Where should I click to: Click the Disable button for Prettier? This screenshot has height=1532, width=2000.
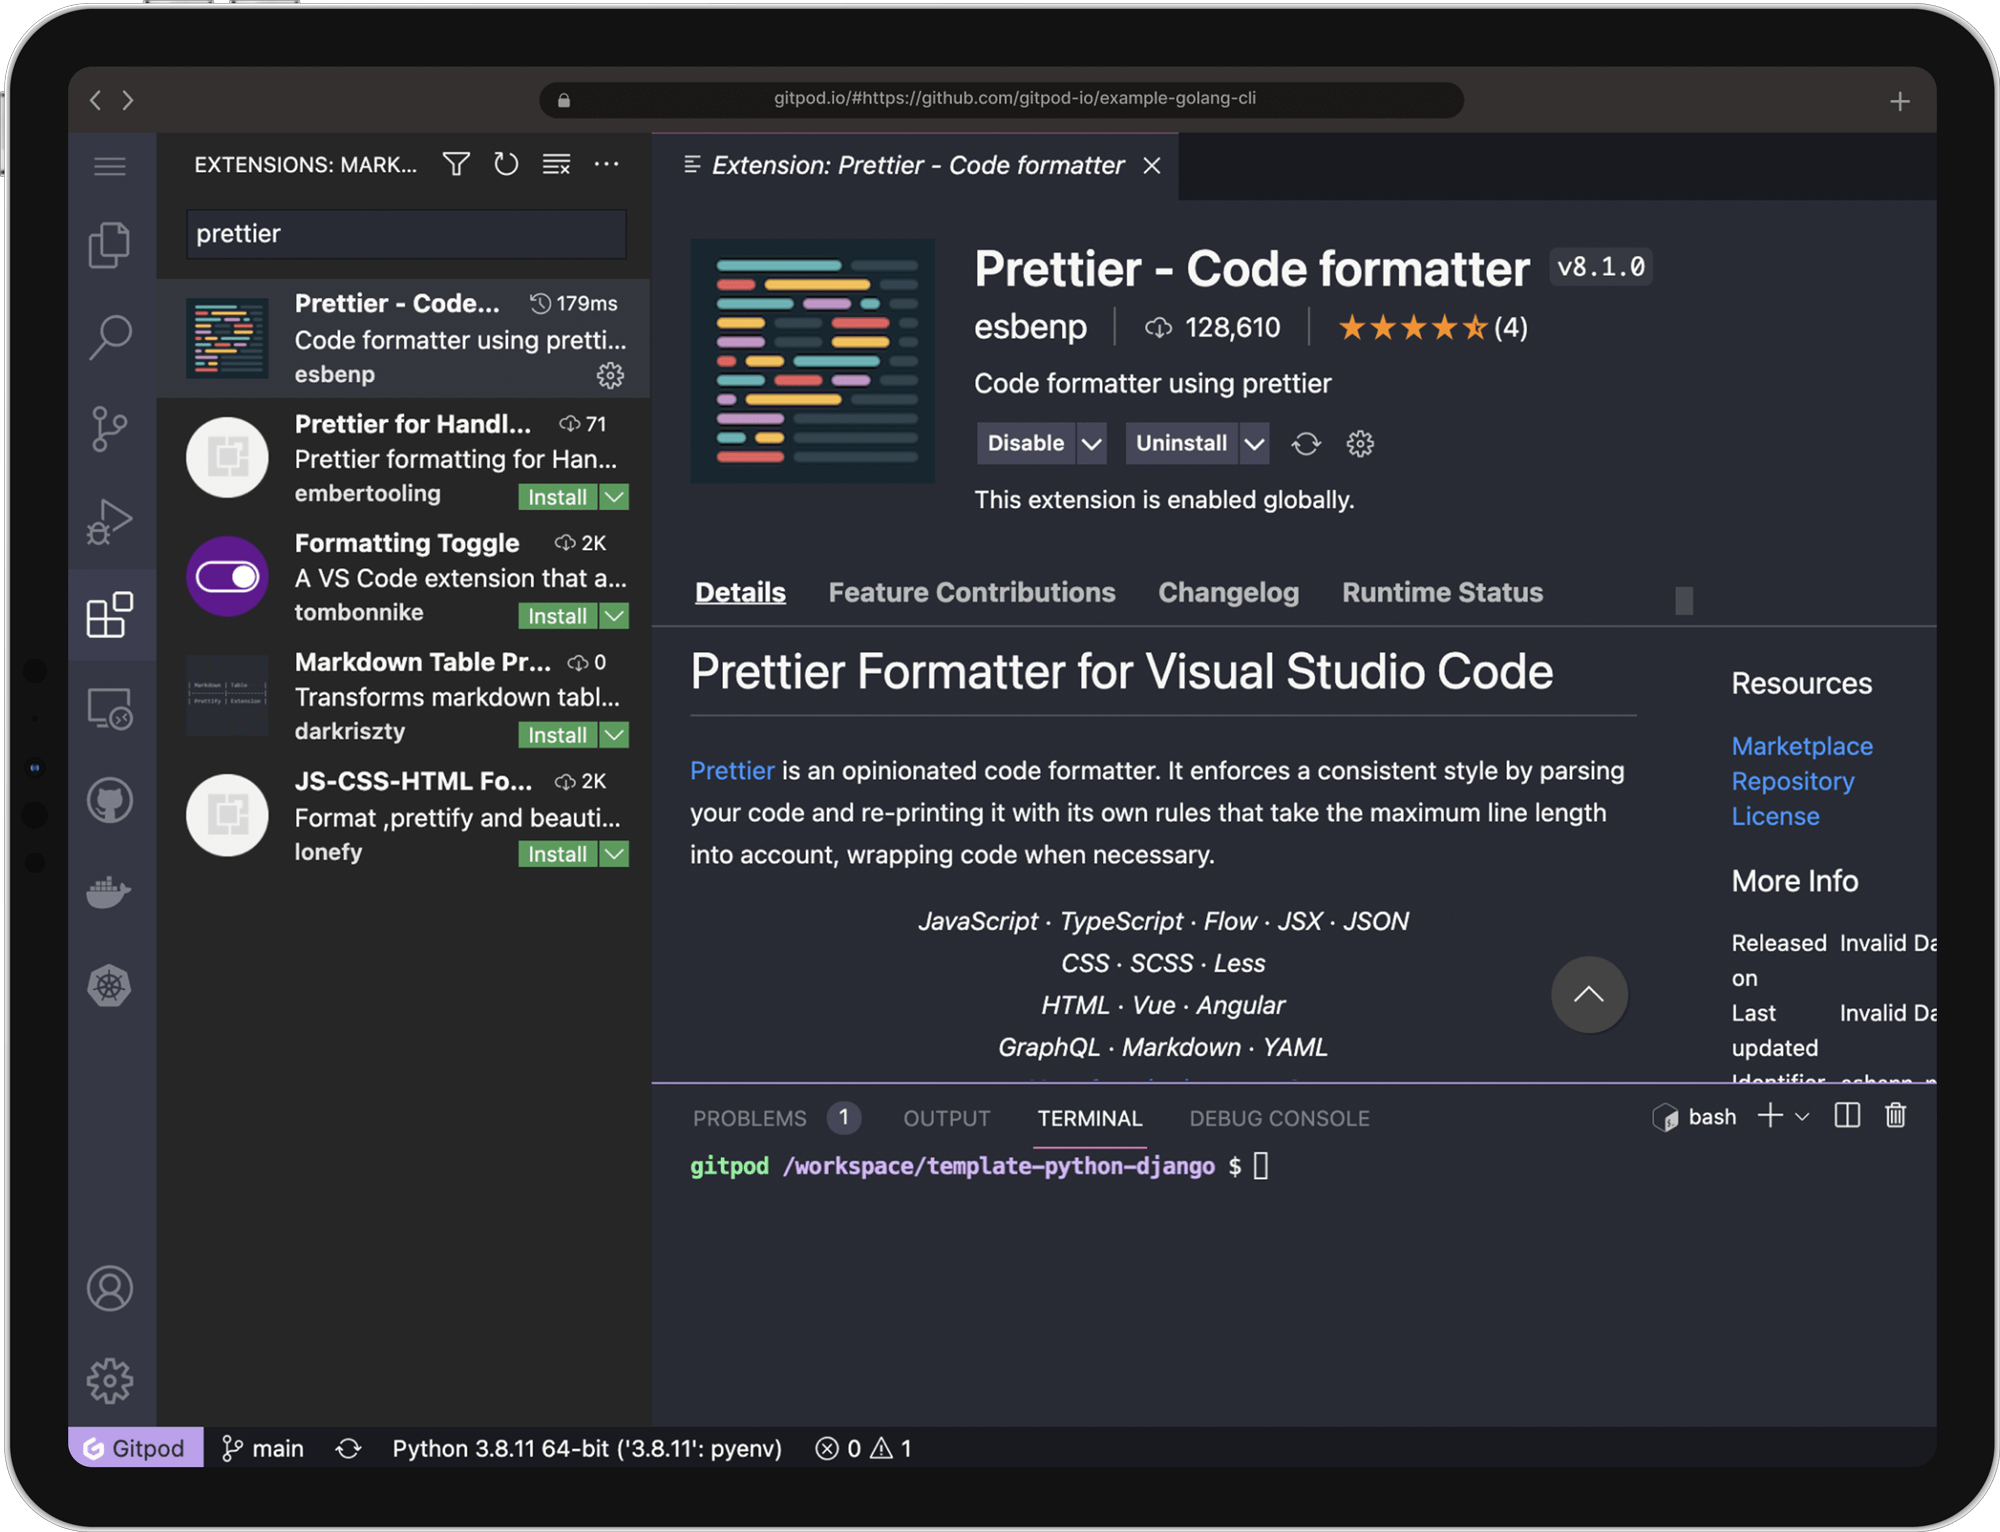tap(1025, 443)
